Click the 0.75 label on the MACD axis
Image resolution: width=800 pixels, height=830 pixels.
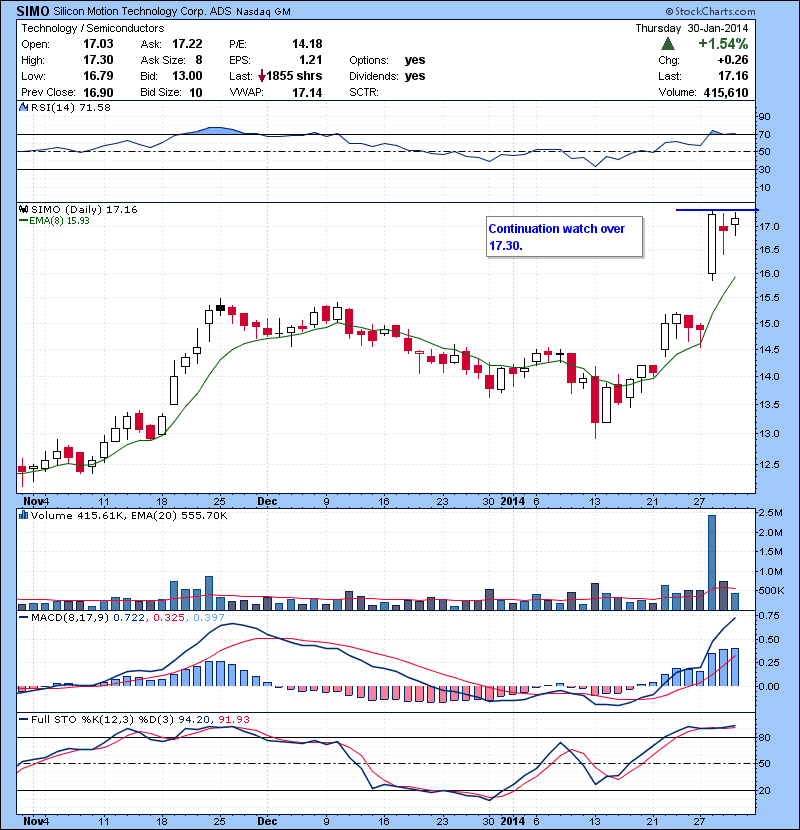[x=769, y=616]
